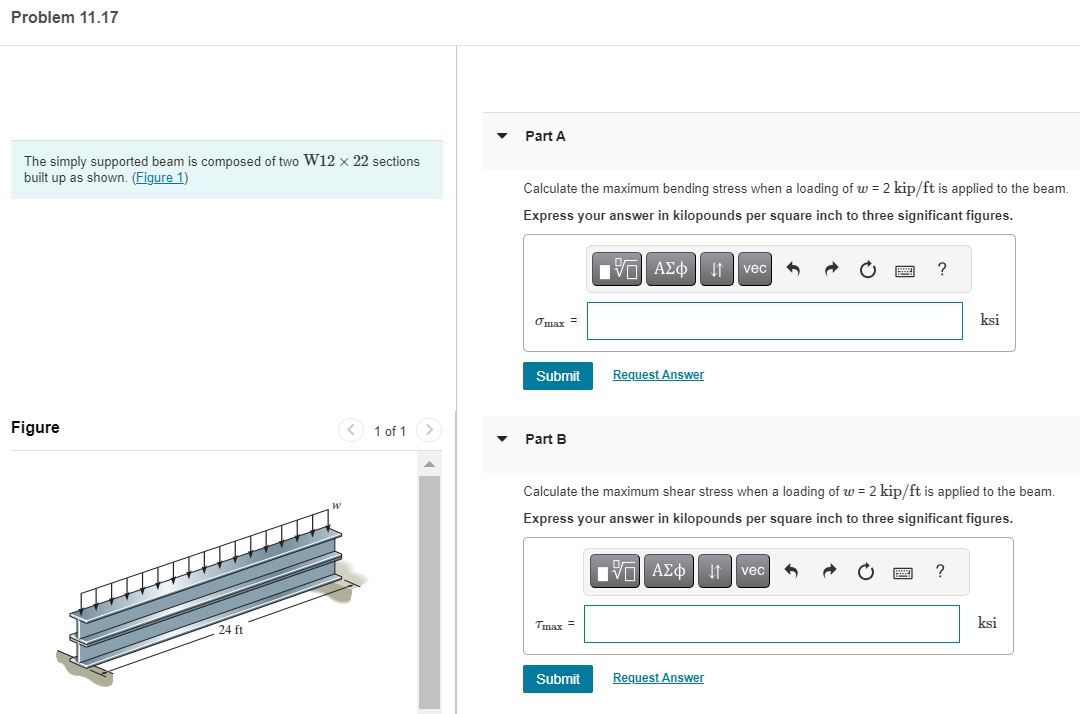Show keyboard shortcuts in Part B
Image resolution: width=1080 pixels, height=714 pixels.
point(903,573)
